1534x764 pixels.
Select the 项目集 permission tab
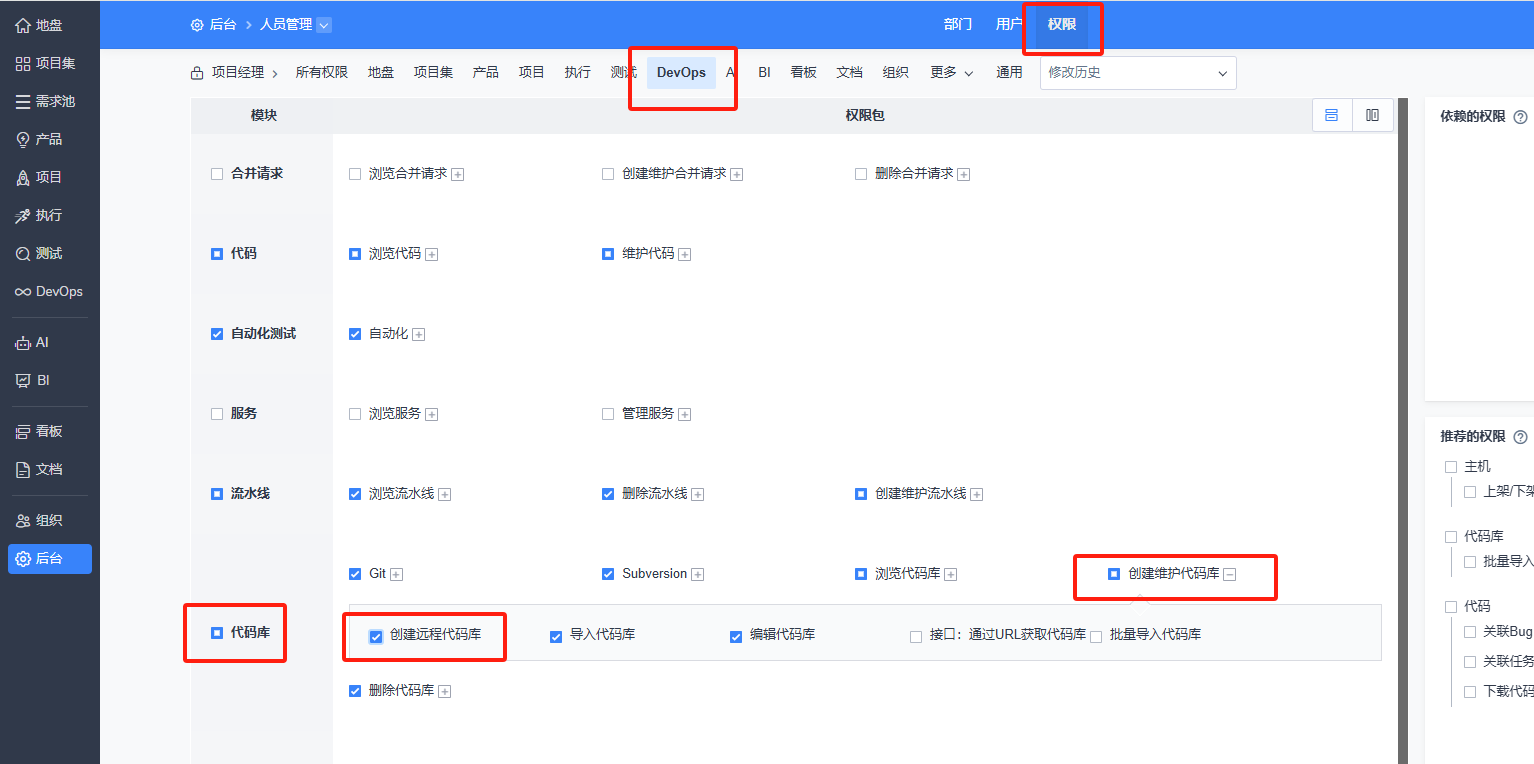pos(433,72)
